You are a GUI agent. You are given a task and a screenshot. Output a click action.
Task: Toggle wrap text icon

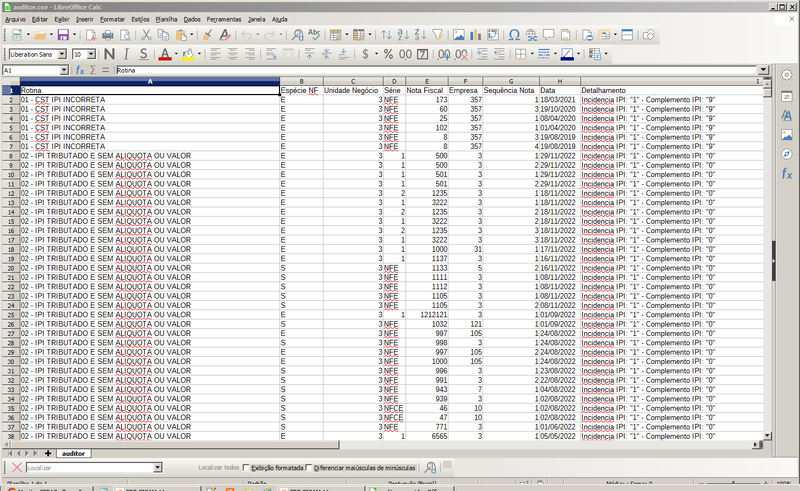271,54
